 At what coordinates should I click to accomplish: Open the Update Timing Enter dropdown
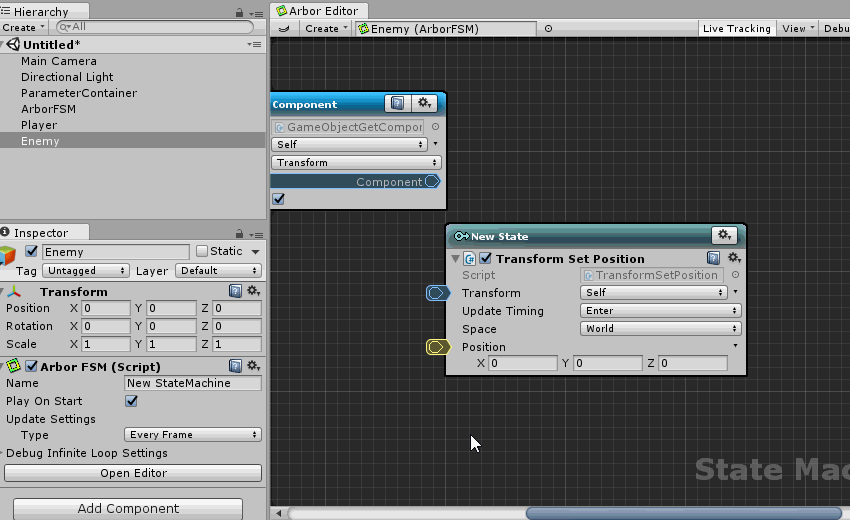pyautogui.click(x=660, y=311)
